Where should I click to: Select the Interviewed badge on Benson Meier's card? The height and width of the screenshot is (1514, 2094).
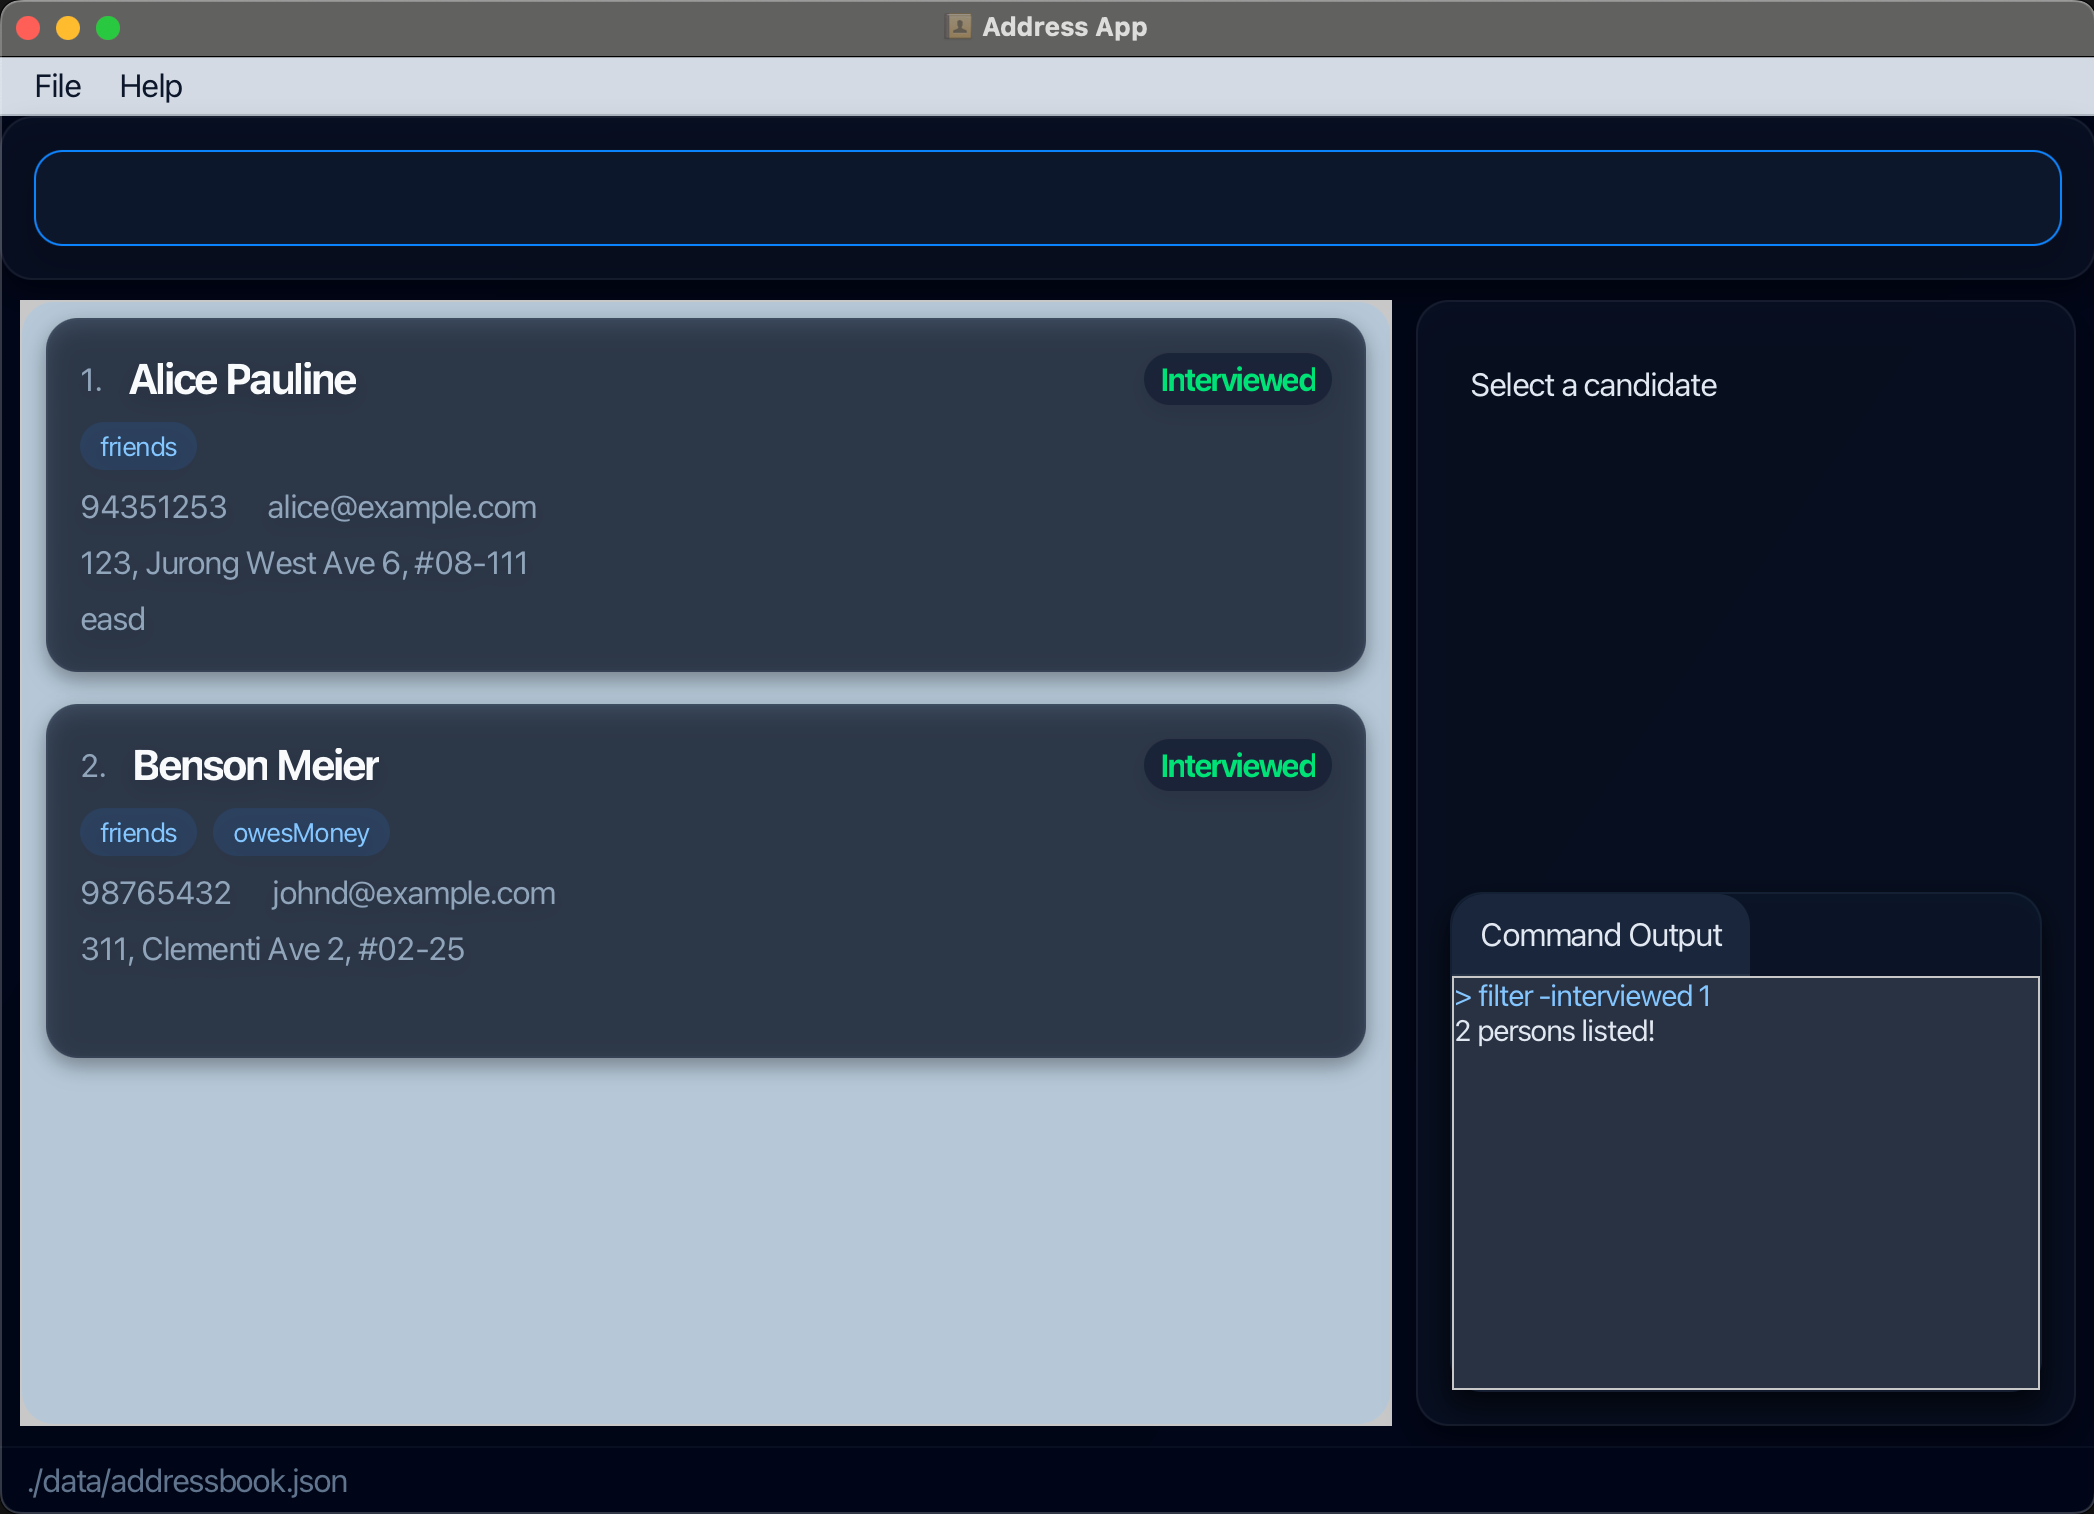(x=1237, y=765)
